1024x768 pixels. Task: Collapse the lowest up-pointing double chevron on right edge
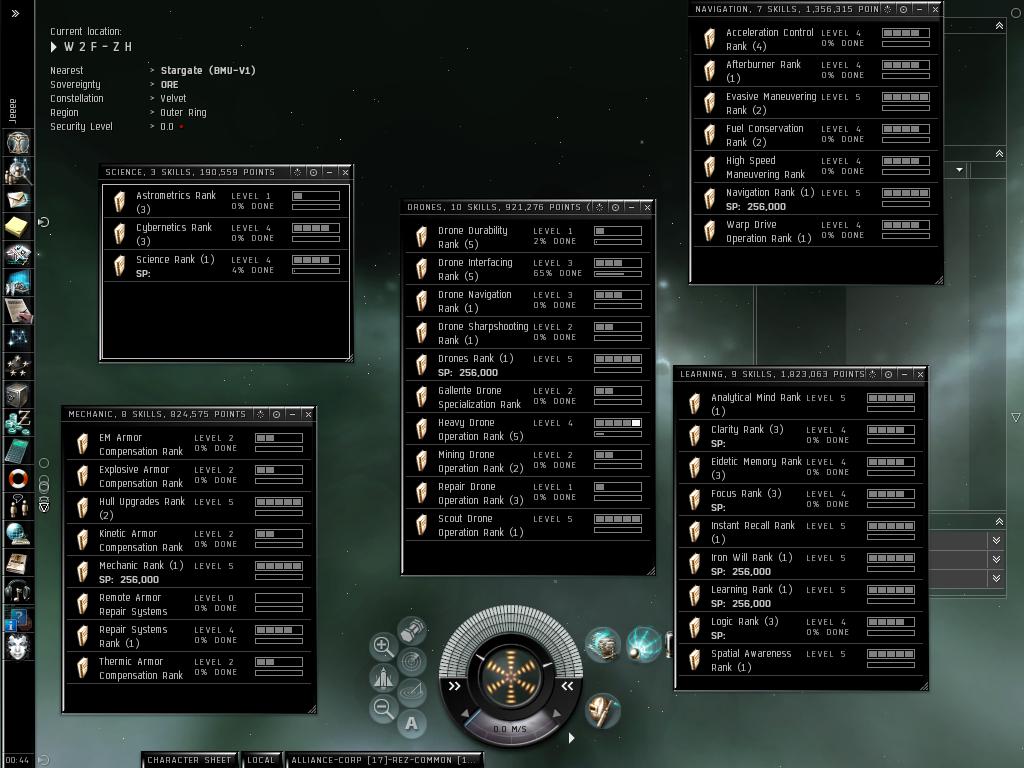999,521
